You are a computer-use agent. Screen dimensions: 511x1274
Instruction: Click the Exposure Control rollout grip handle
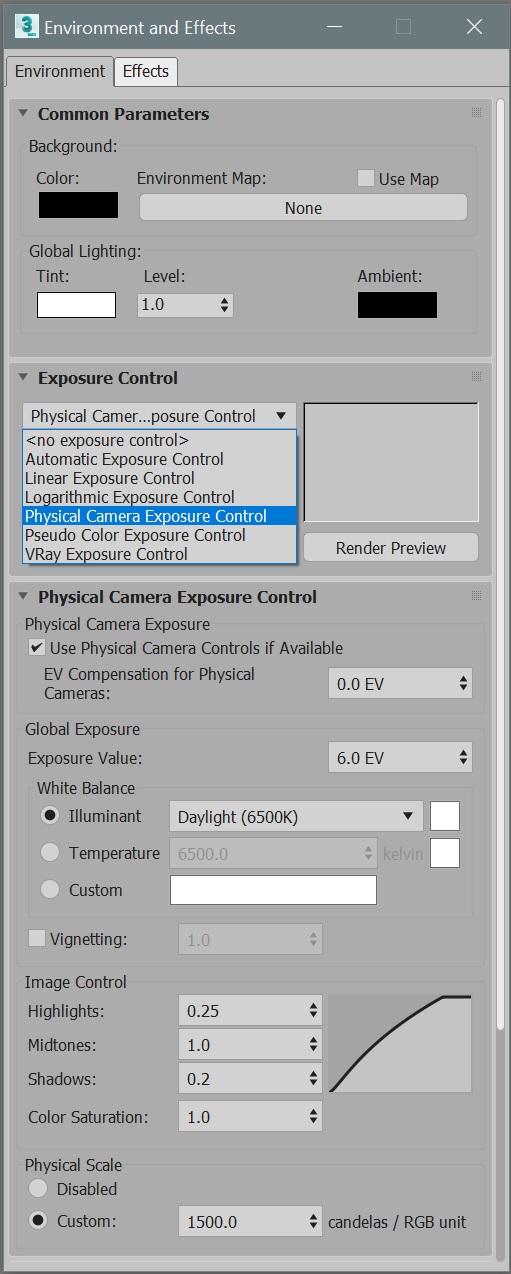[476, 378]
